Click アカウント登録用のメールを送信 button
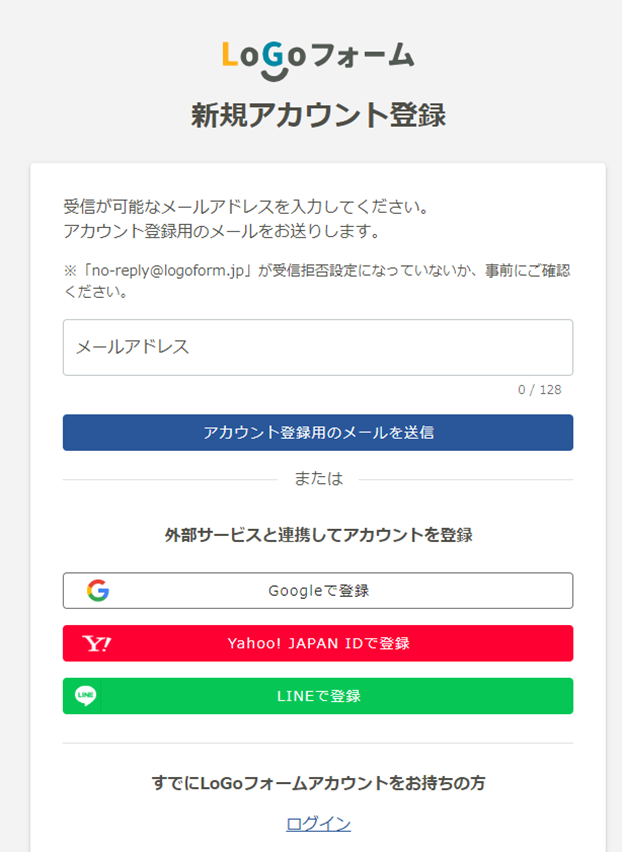 coord(318,433)
